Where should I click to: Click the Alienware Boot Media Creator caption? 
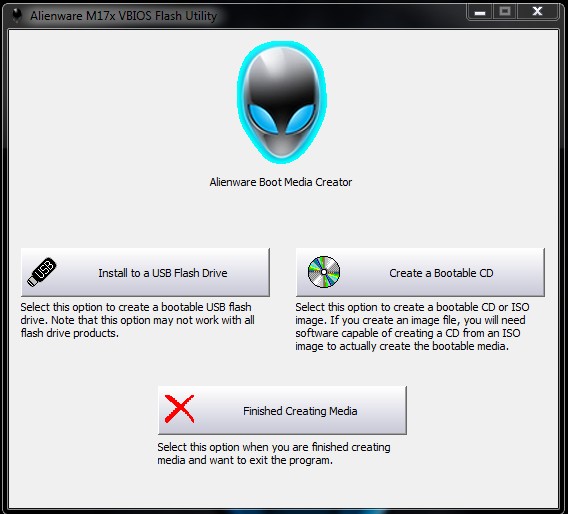click(281, 182)
